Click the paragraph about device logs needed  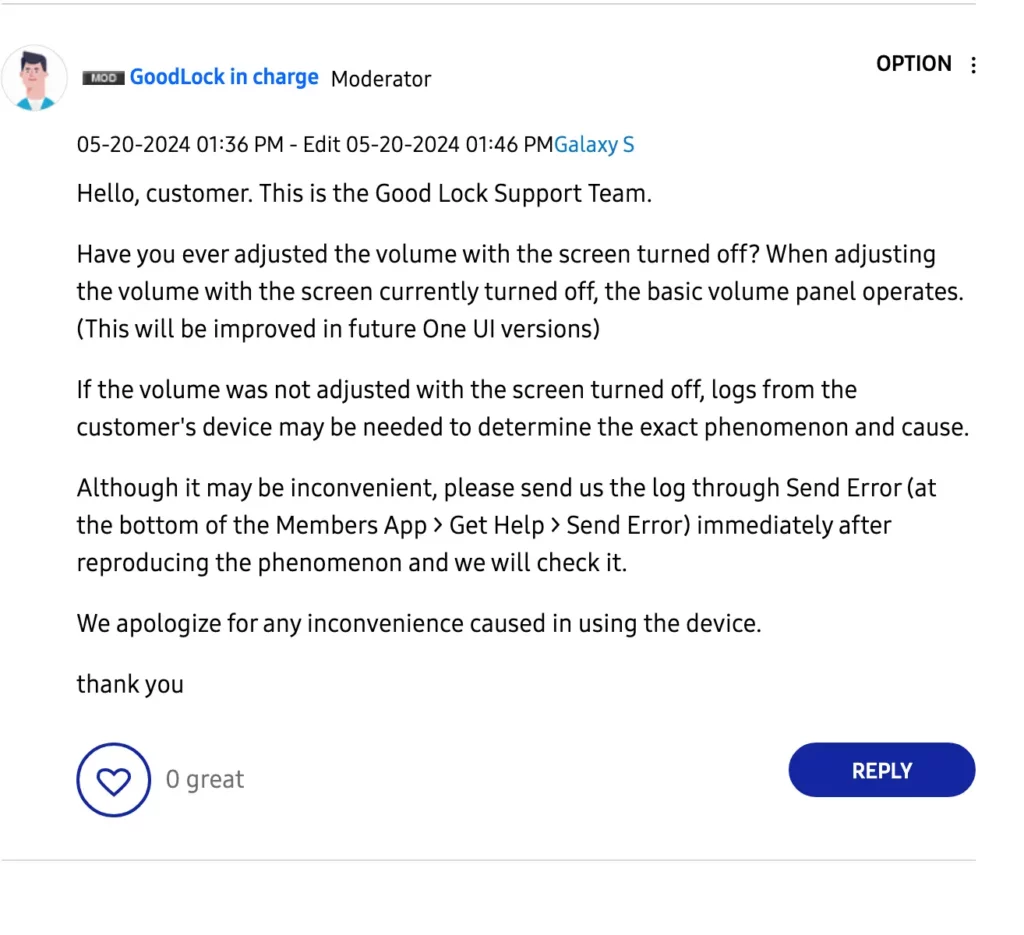tap(522, 408)
